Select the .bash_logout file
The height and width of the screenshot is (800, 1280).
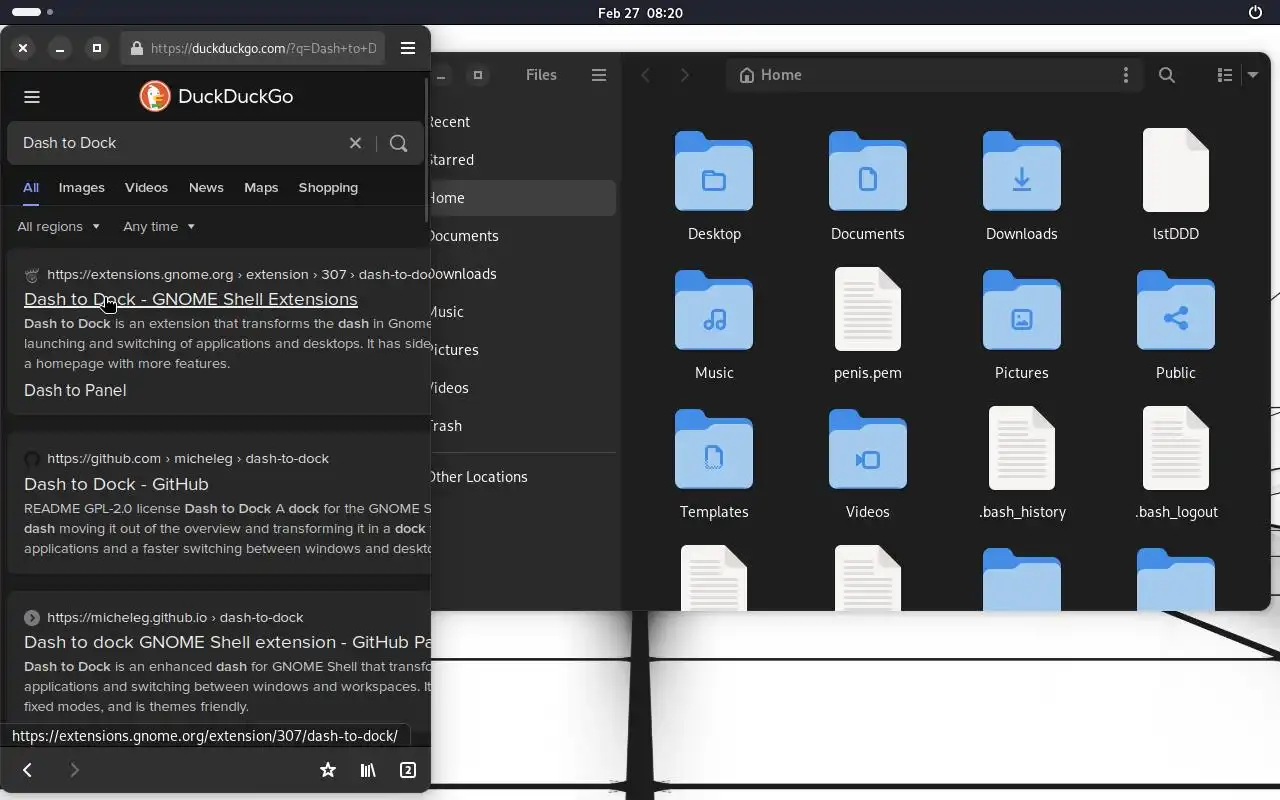tap(1176, 465)
